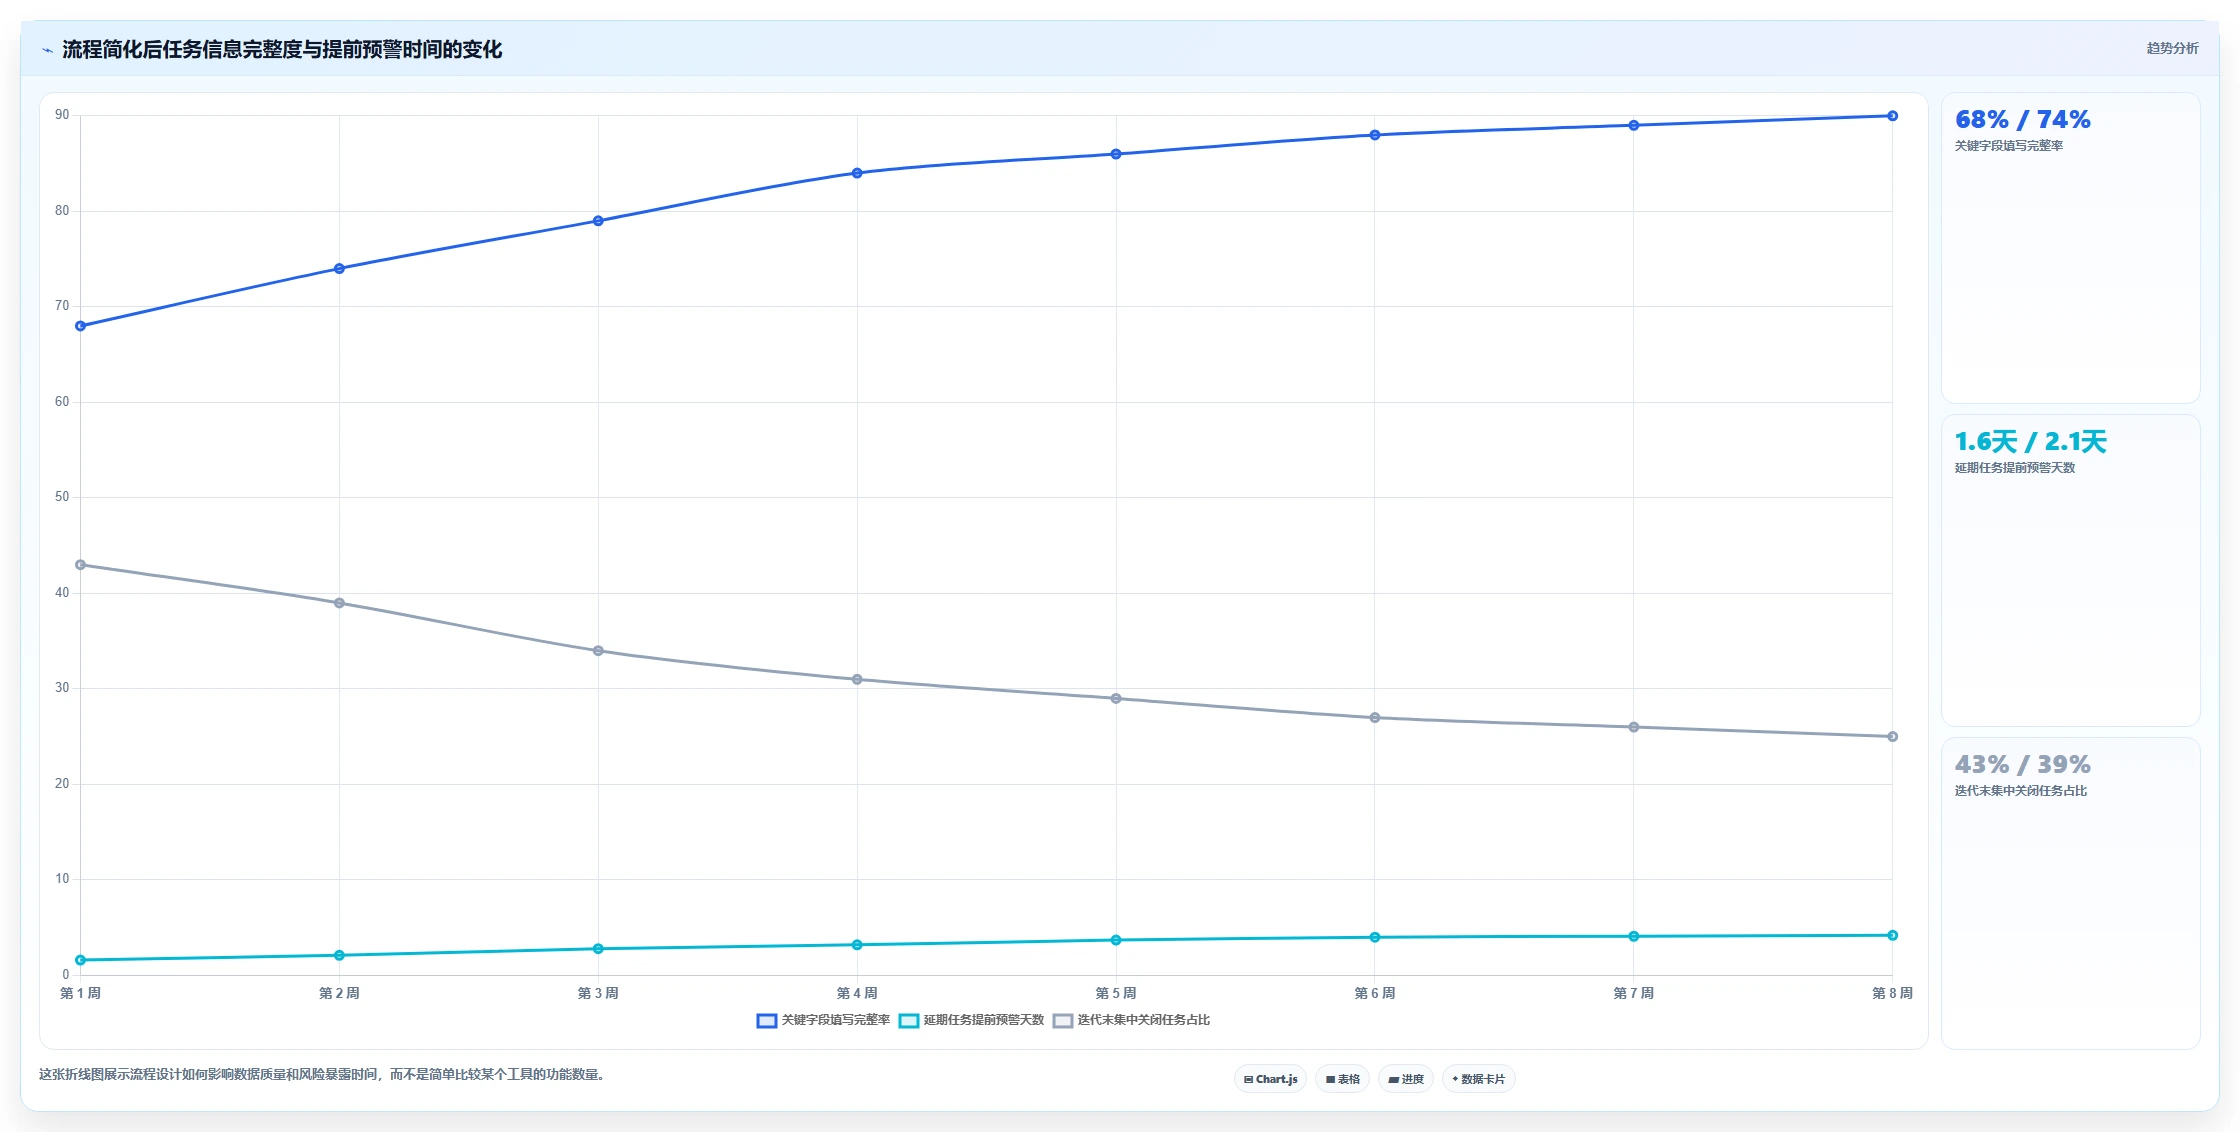Click the 68% / 74% card value
The image size is (2240, 1132).
pyautogui.click(x=2022, y=120)
